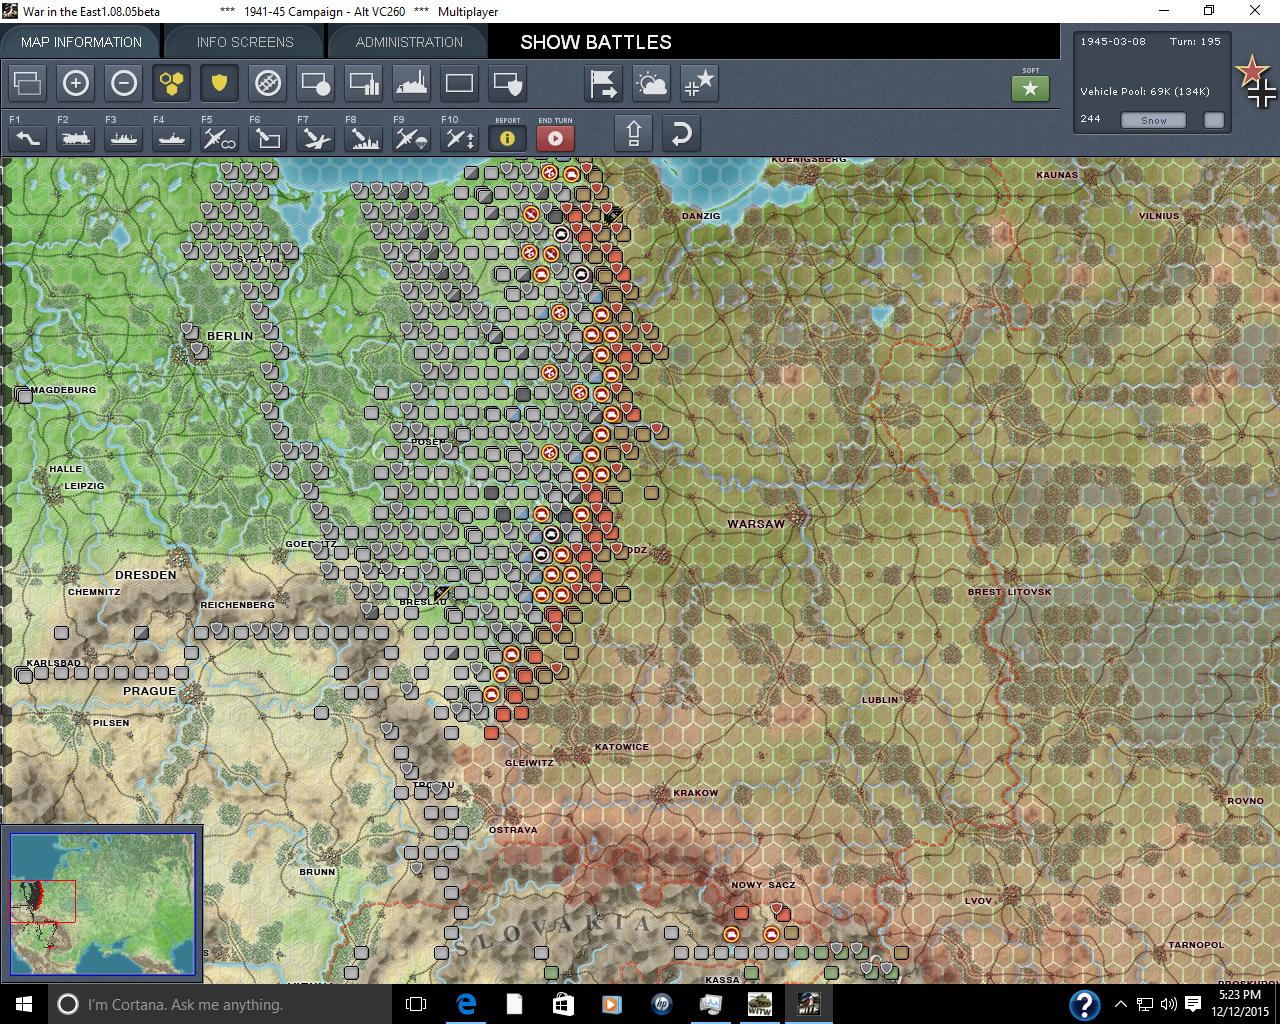Toggle the yellow shield unit display
This screenshot has width=1280, height=1024.
[219, 83]
